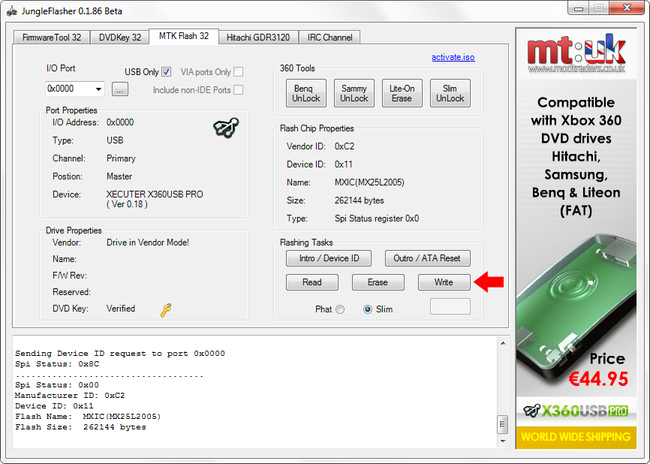This screenshot has height=464, width=650.
Task: Click the Lite-On Erase button
Action: click(402, 93)
